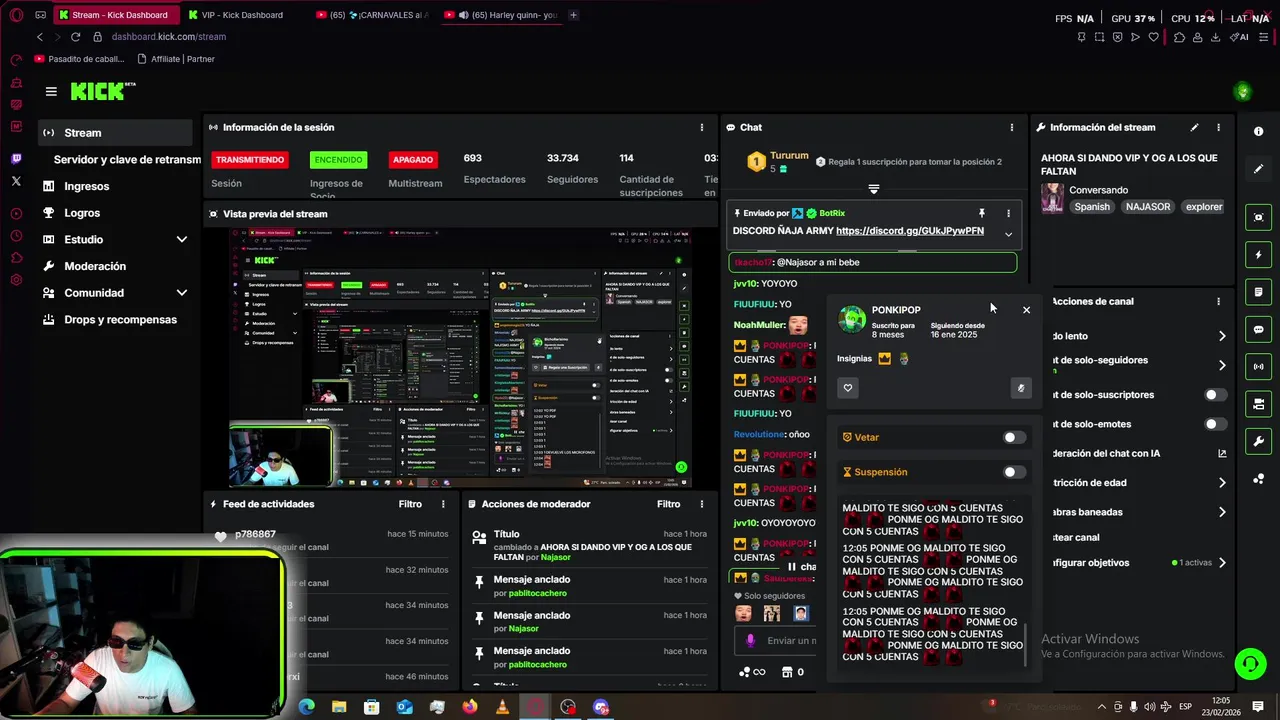Open Filtro in Feed de actividades
The image size is (1280, 720).
[410, 504]
